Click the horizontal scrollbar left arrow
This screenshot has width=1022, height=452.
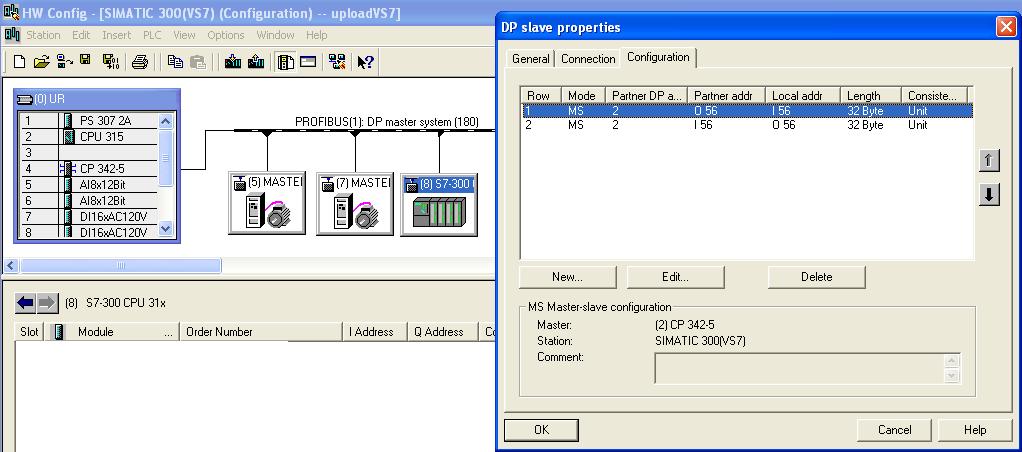tap(10, 265)
